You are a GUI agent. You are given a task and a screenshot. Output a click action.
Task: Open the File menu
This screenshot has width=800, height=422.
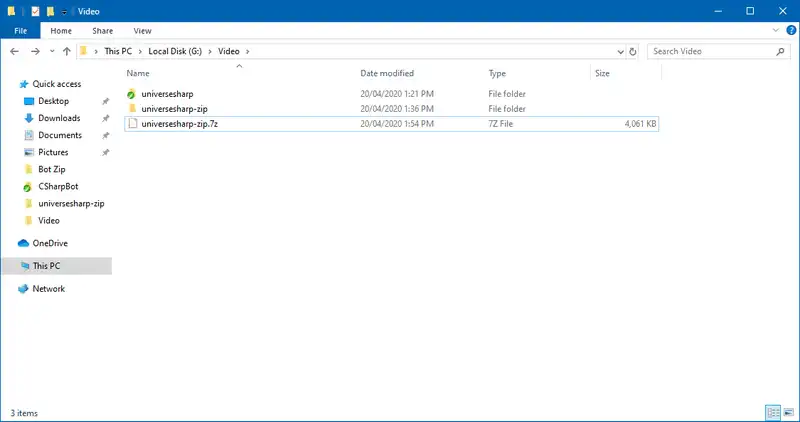coord(20,31)
